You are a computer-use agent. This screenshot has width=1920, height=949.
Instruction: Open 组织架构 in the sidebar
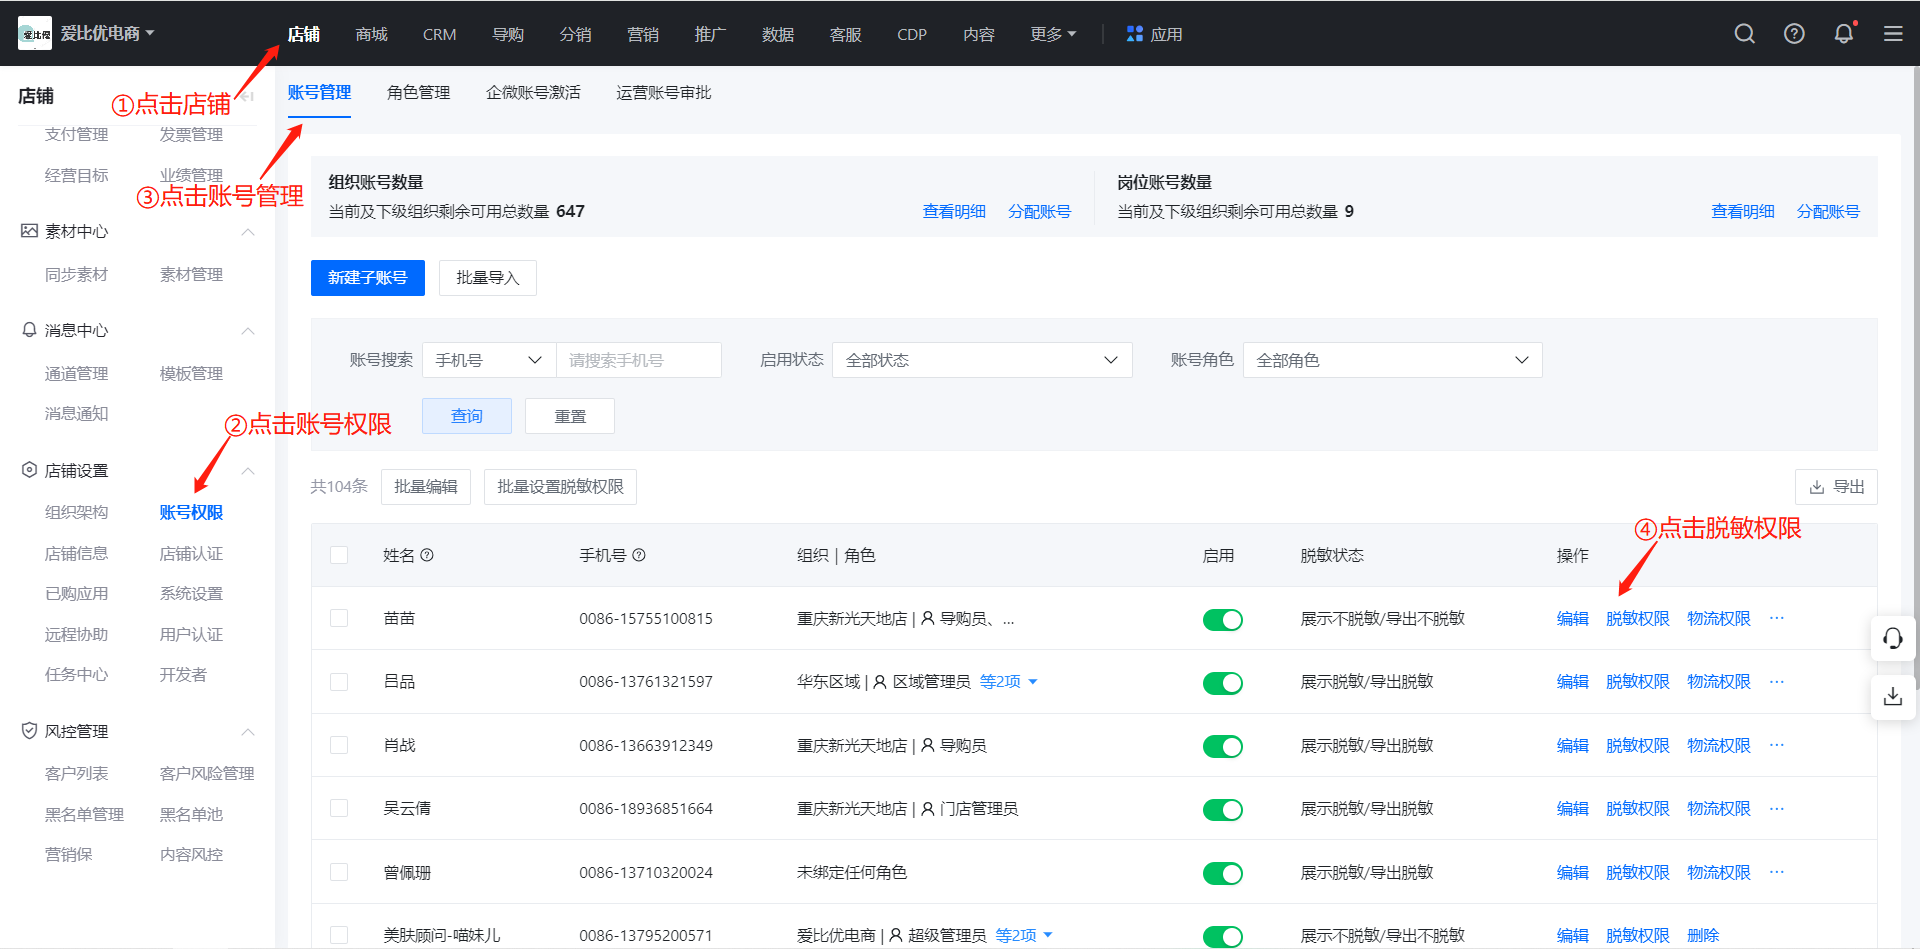pos(76,512)
